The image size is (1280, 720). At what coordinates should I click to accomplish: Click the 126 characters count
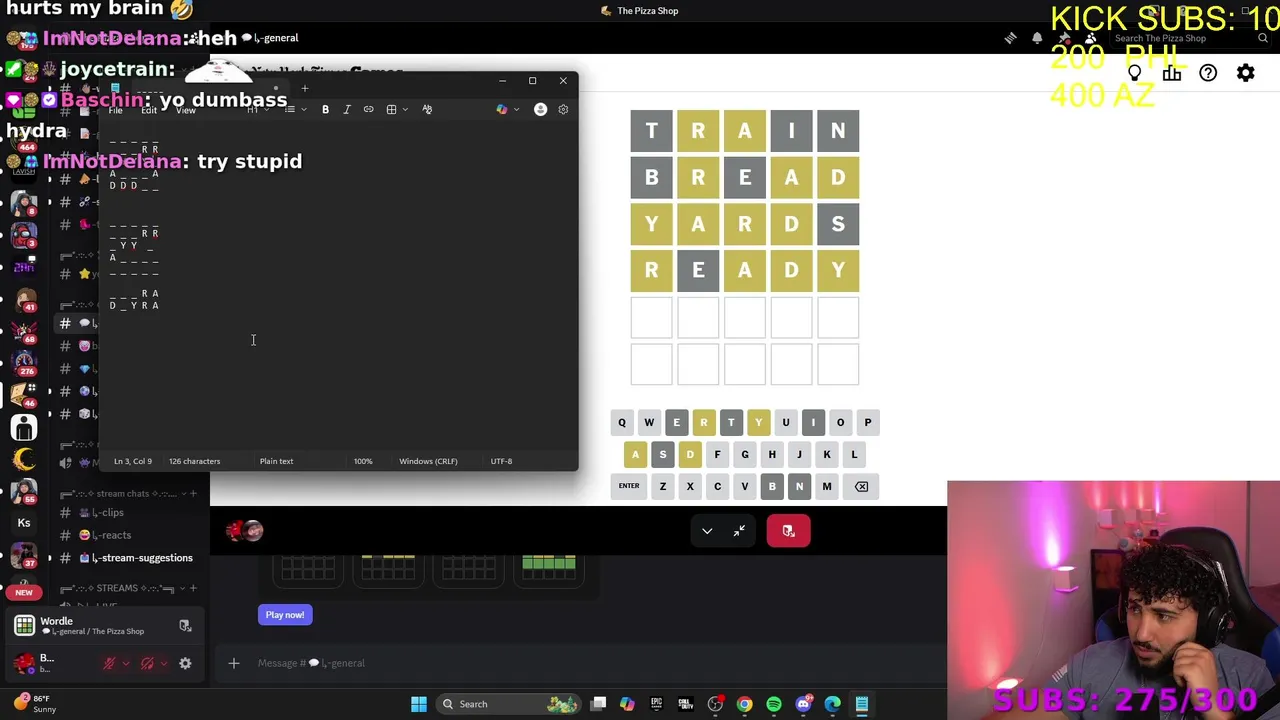coord(194,461)
